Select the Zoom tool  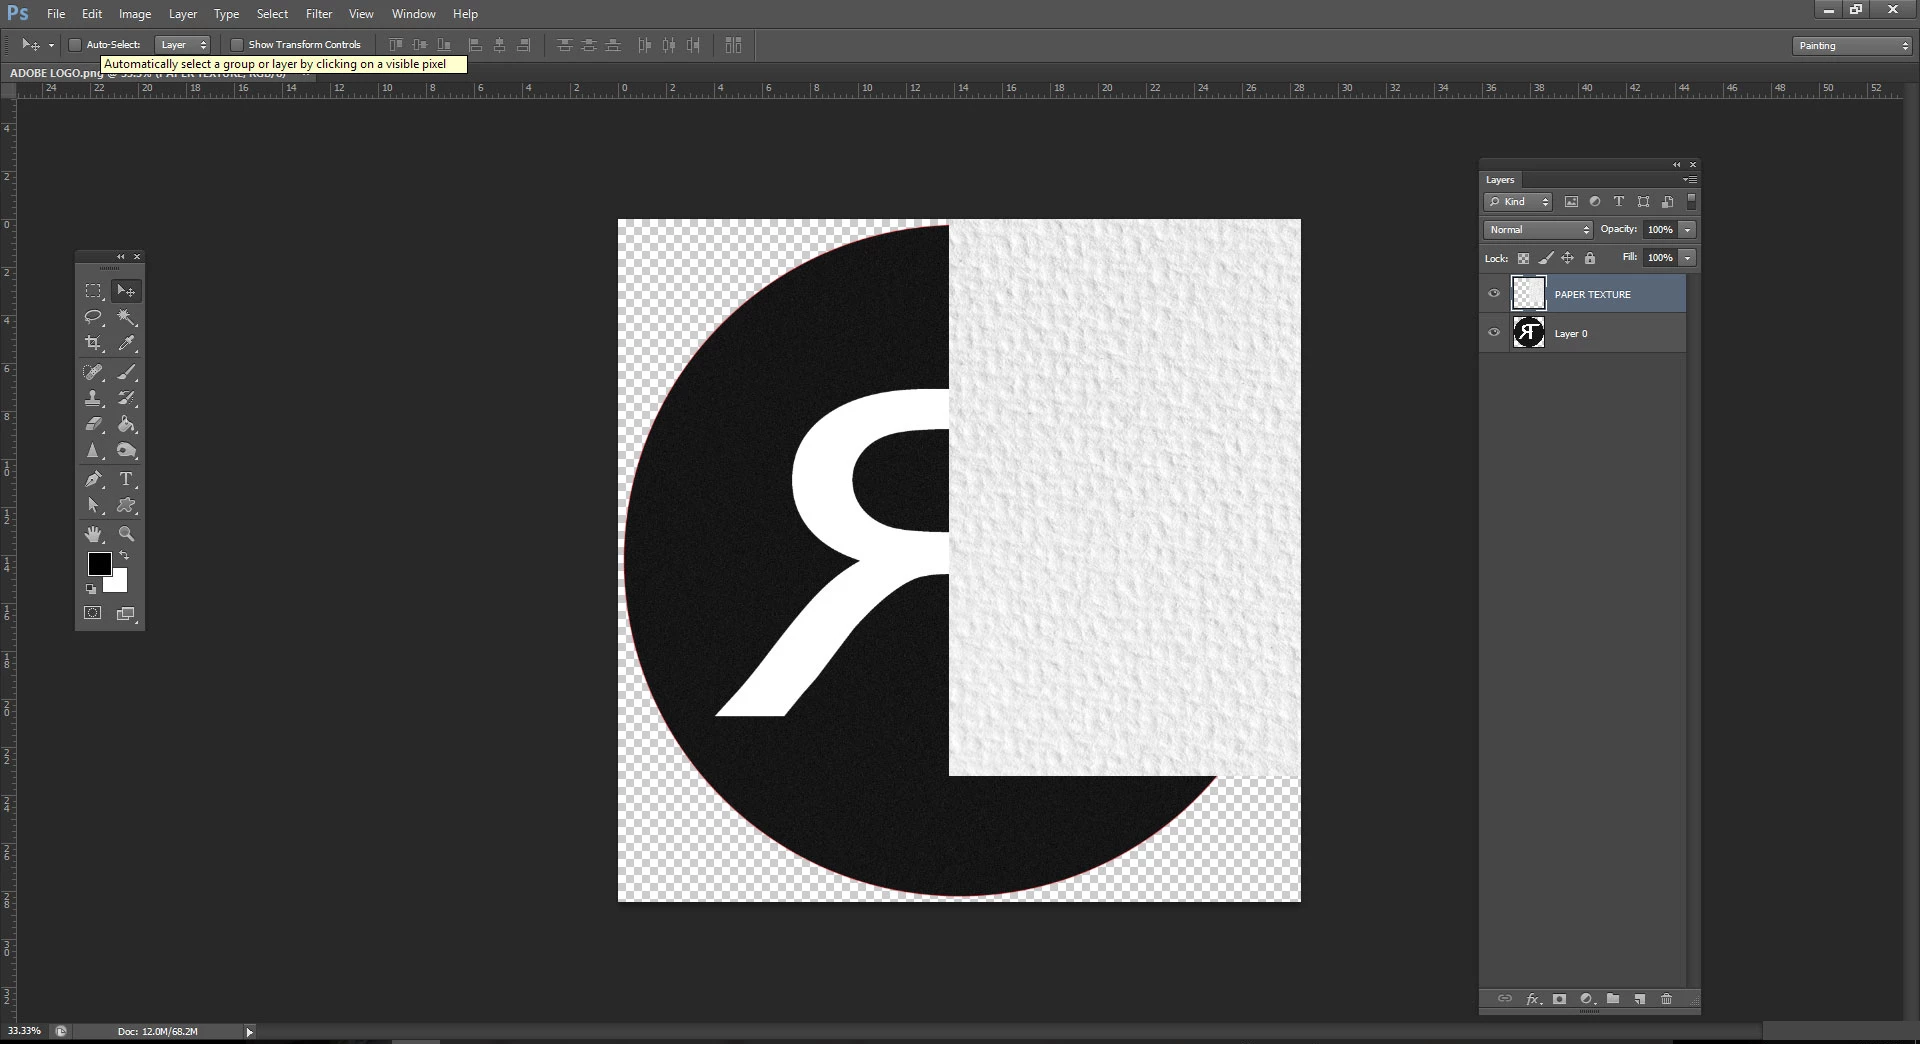pos(126,534)
